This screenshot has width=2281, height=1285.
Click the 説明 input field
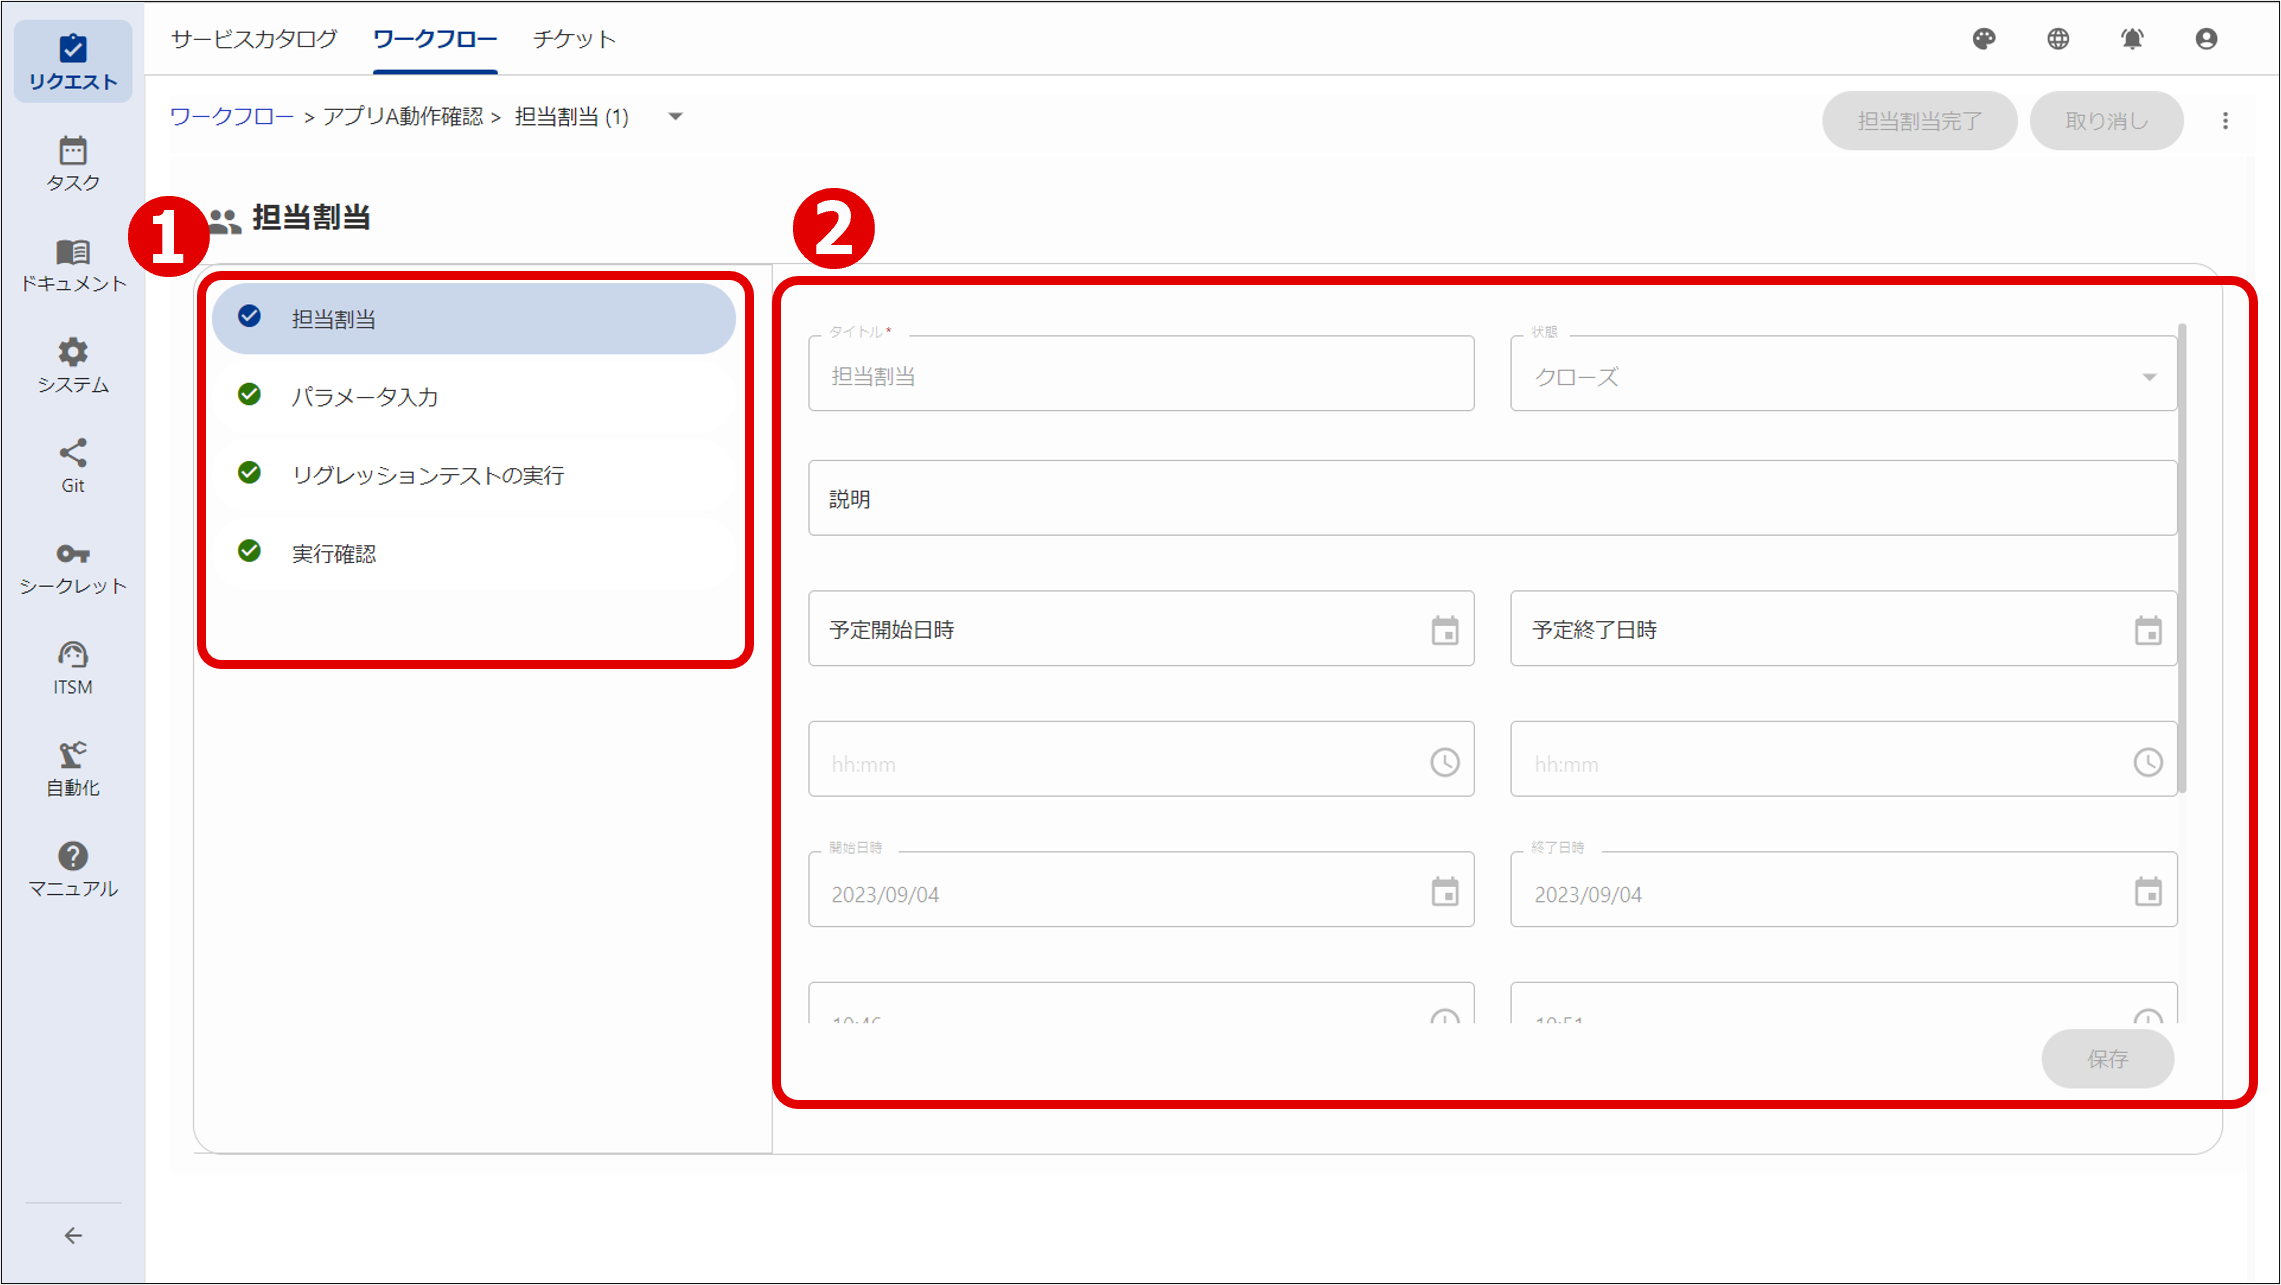1491,498
